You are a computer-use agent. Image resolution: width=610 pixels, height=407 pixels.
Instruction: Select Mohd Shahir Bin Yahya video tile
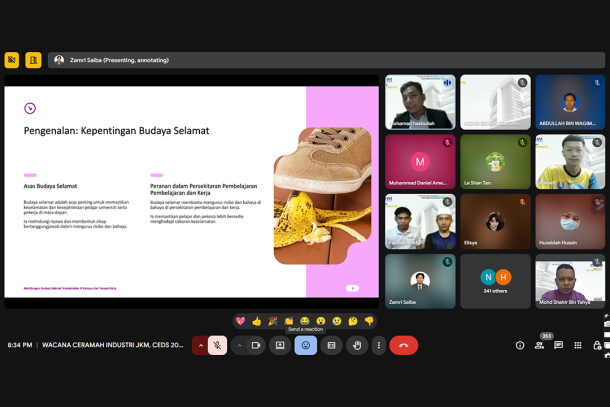pyautogui.click(x=570, y=281)
